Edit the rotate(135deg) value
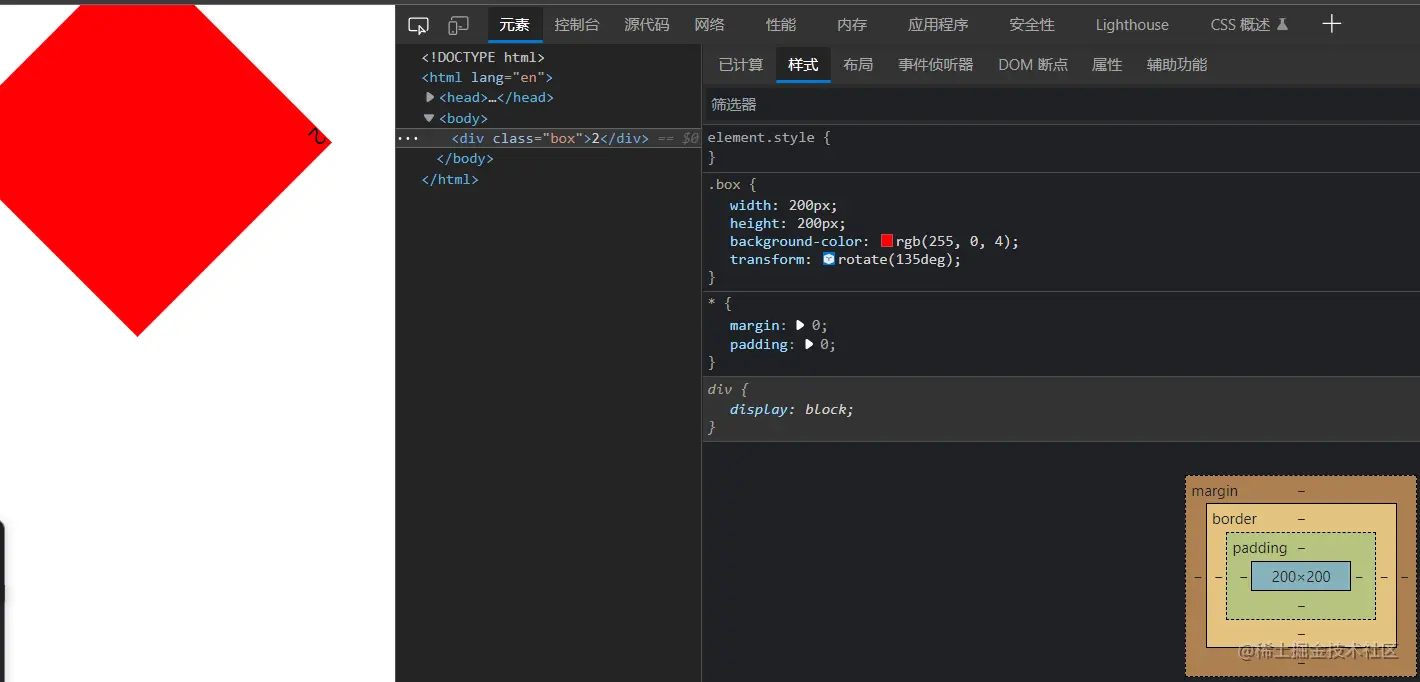 coord(896,259)
